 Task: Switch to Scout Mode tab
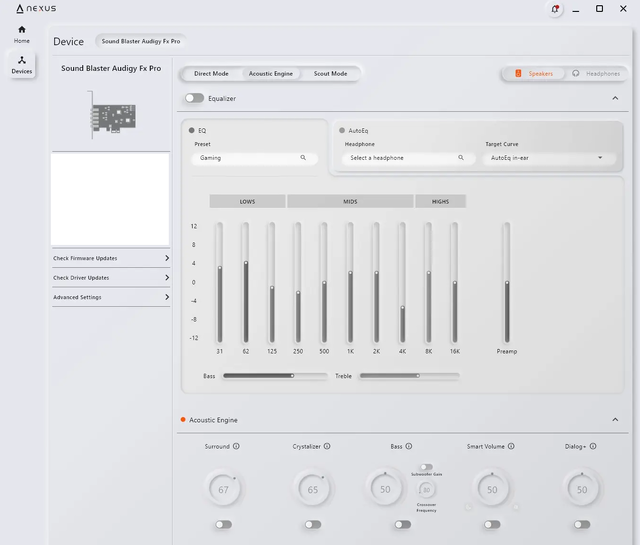pyautogui.click(x=330, y=74)
